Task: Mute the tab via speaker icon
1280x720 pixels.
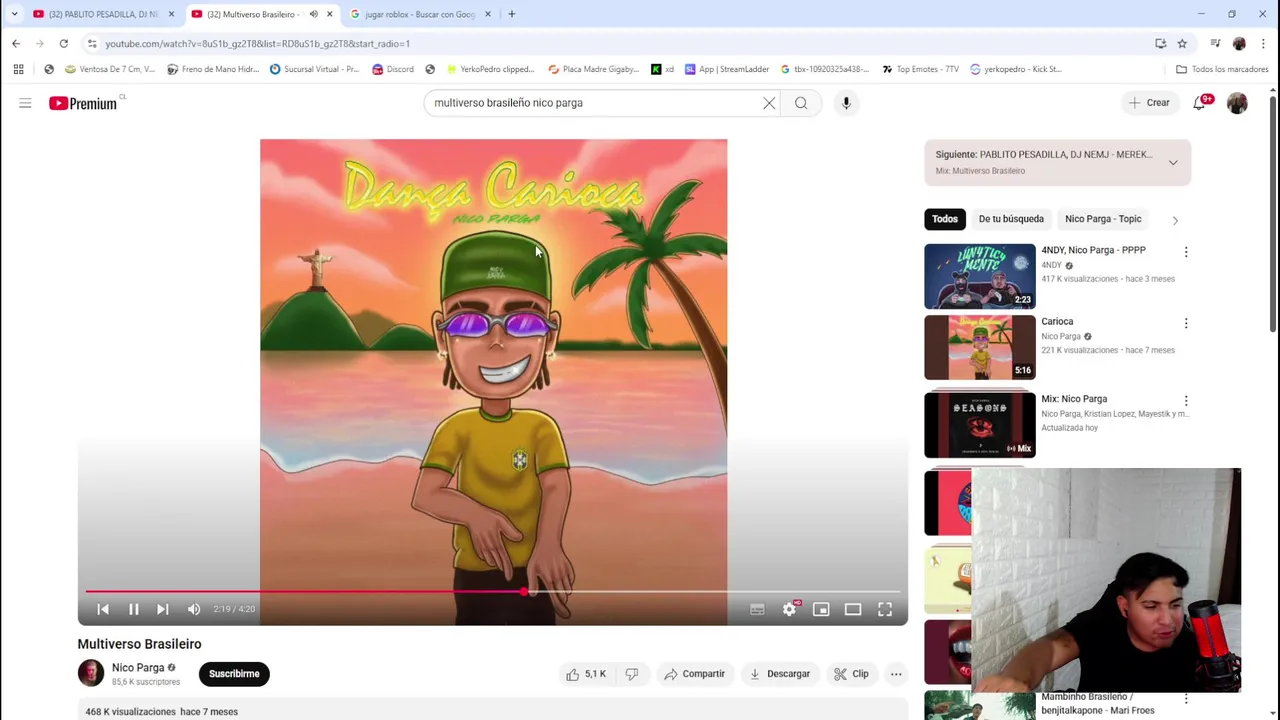Action: 313,14
